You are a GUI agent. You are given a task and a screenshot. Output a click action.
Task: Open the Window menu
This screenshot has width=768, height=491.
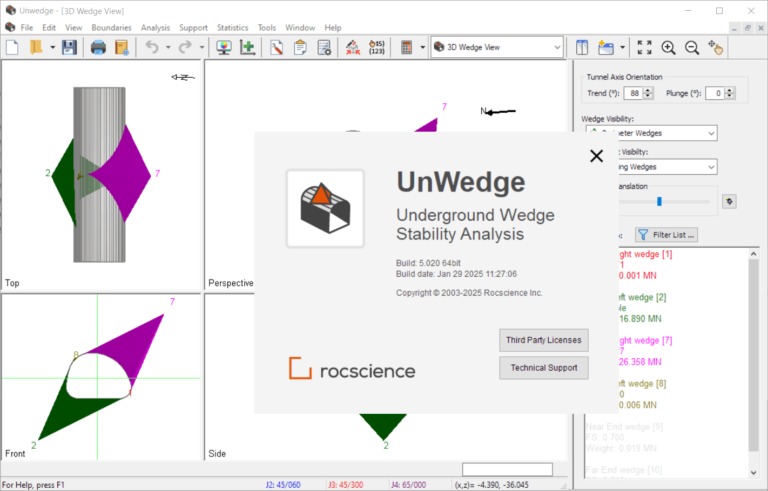(300, 27)
